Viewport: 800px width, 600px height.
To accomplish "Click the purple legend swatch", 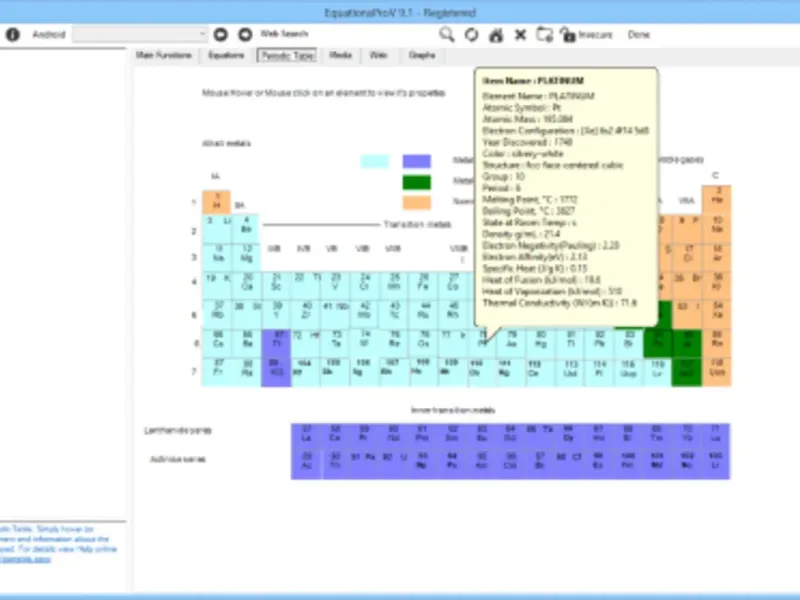I will [x=416, y=161].
